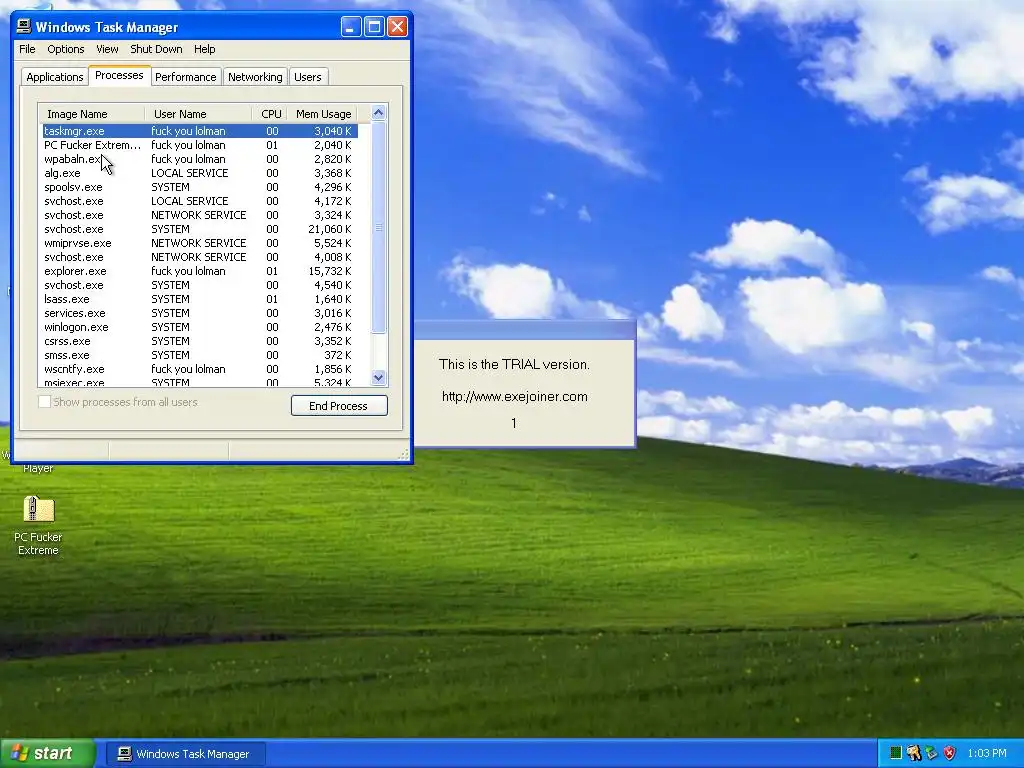
Task: Open the Help menu
Action: click(204, 49)
